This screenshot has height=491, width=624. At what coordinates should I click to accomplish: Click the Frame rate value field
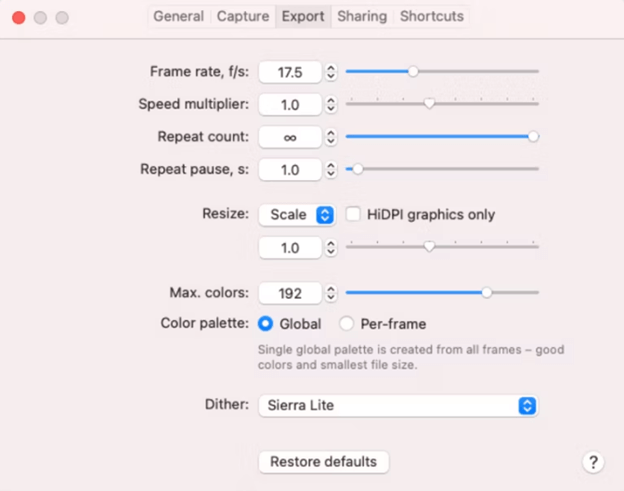290,72
